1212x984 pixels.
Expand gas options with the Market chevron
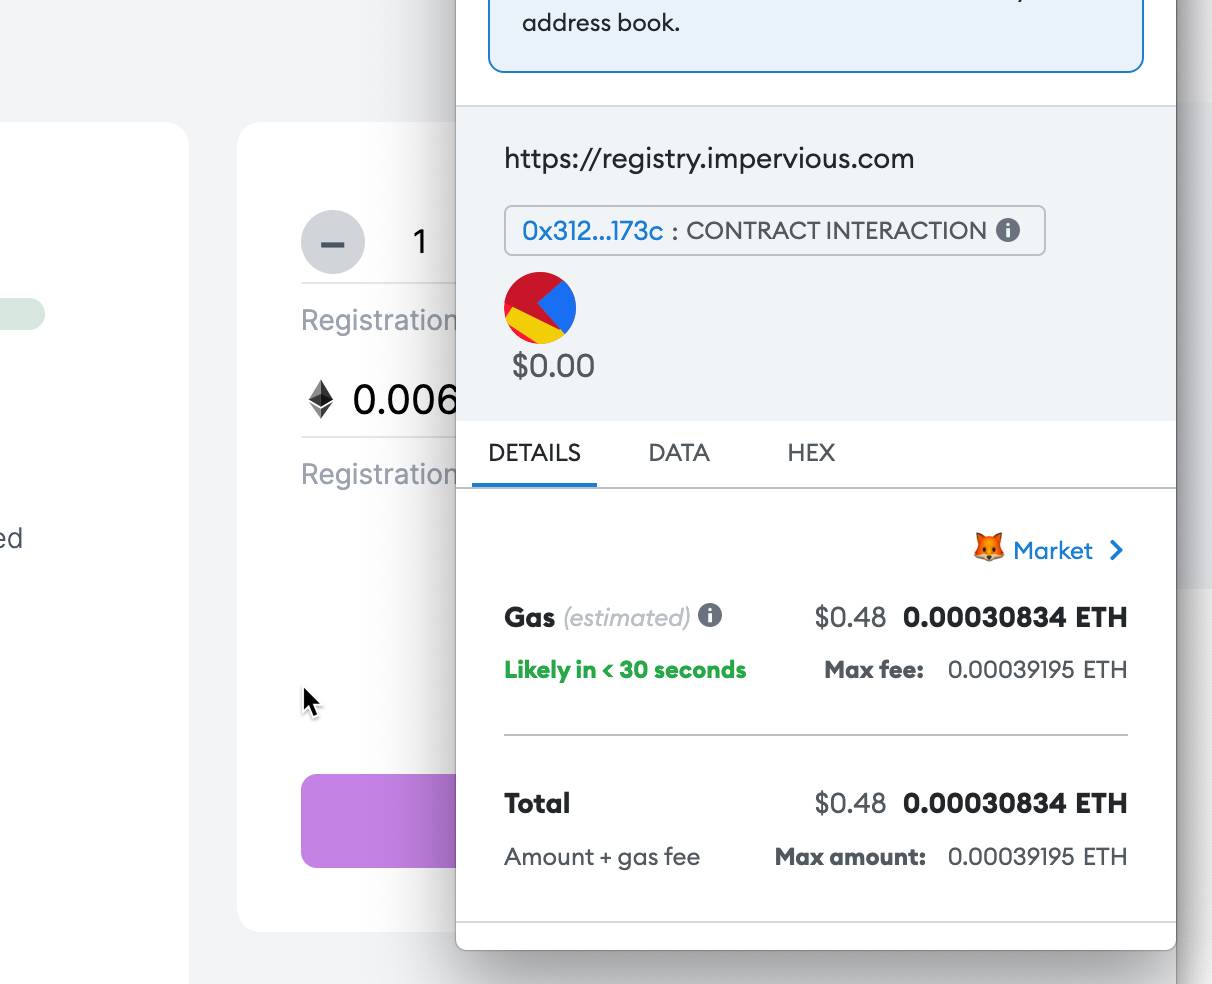(1117, 550)
